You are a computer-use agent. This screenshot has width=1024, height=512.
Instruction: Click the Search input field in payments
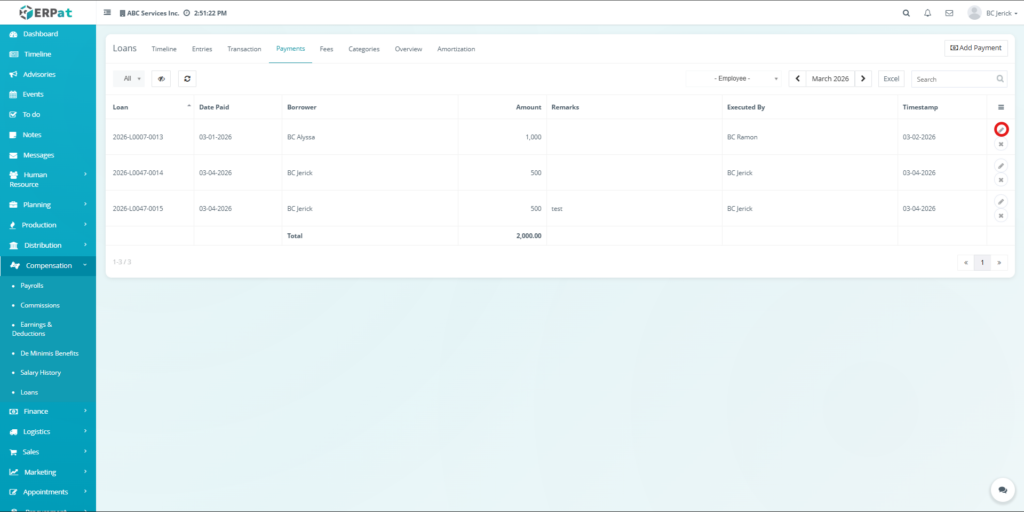pyautogui.click(x=952, y=78)
